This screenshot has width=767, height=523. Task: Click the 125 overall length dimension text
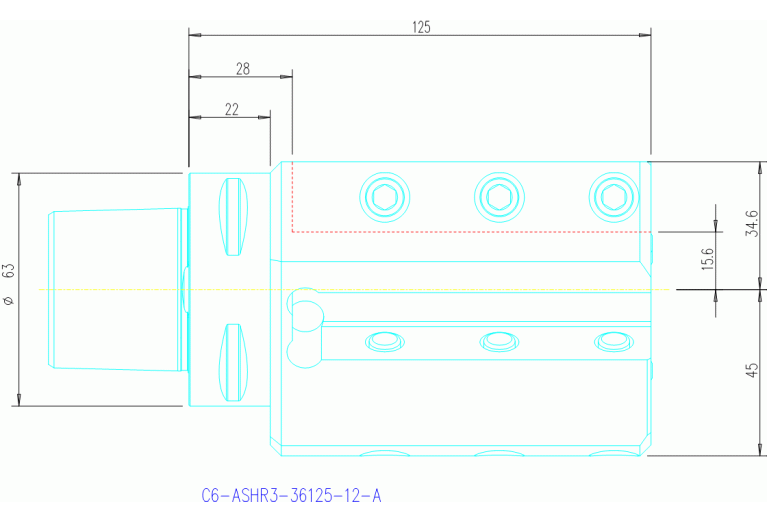(x=421, y=27)
